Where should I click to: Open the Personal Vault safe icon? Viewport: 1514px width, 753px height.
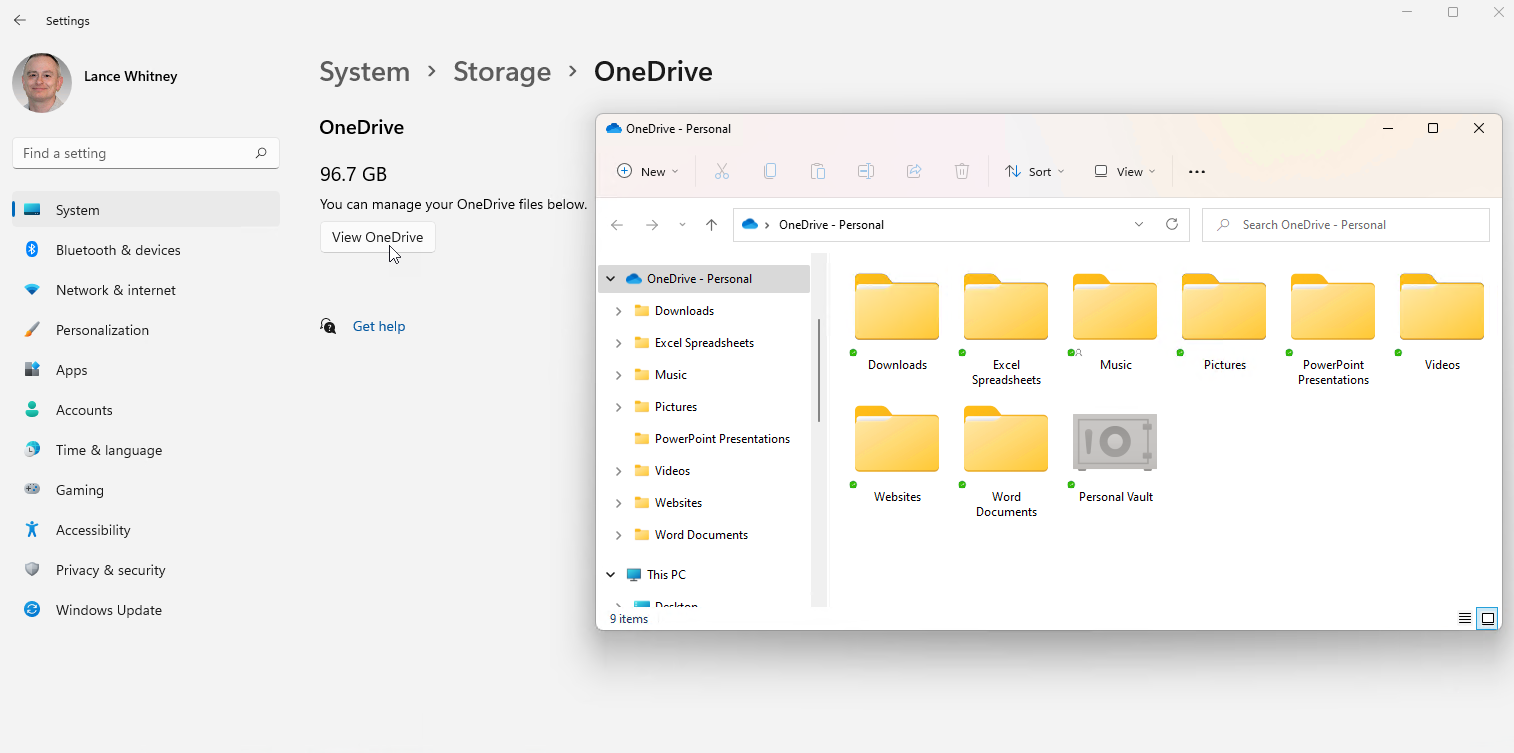1115,441
